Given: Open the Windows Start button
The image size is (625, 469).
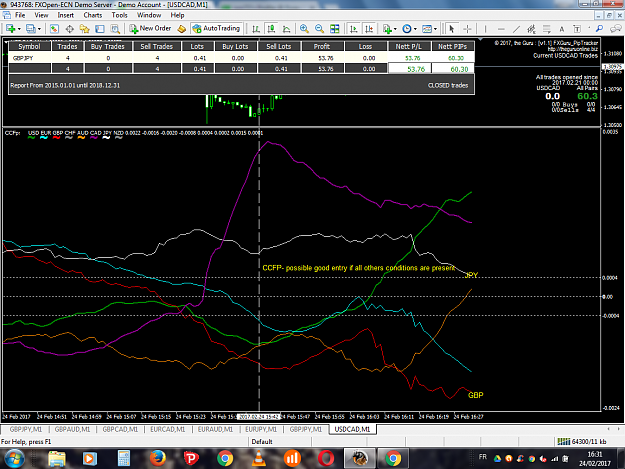Looking at the screenshot, I should [14, 459].
